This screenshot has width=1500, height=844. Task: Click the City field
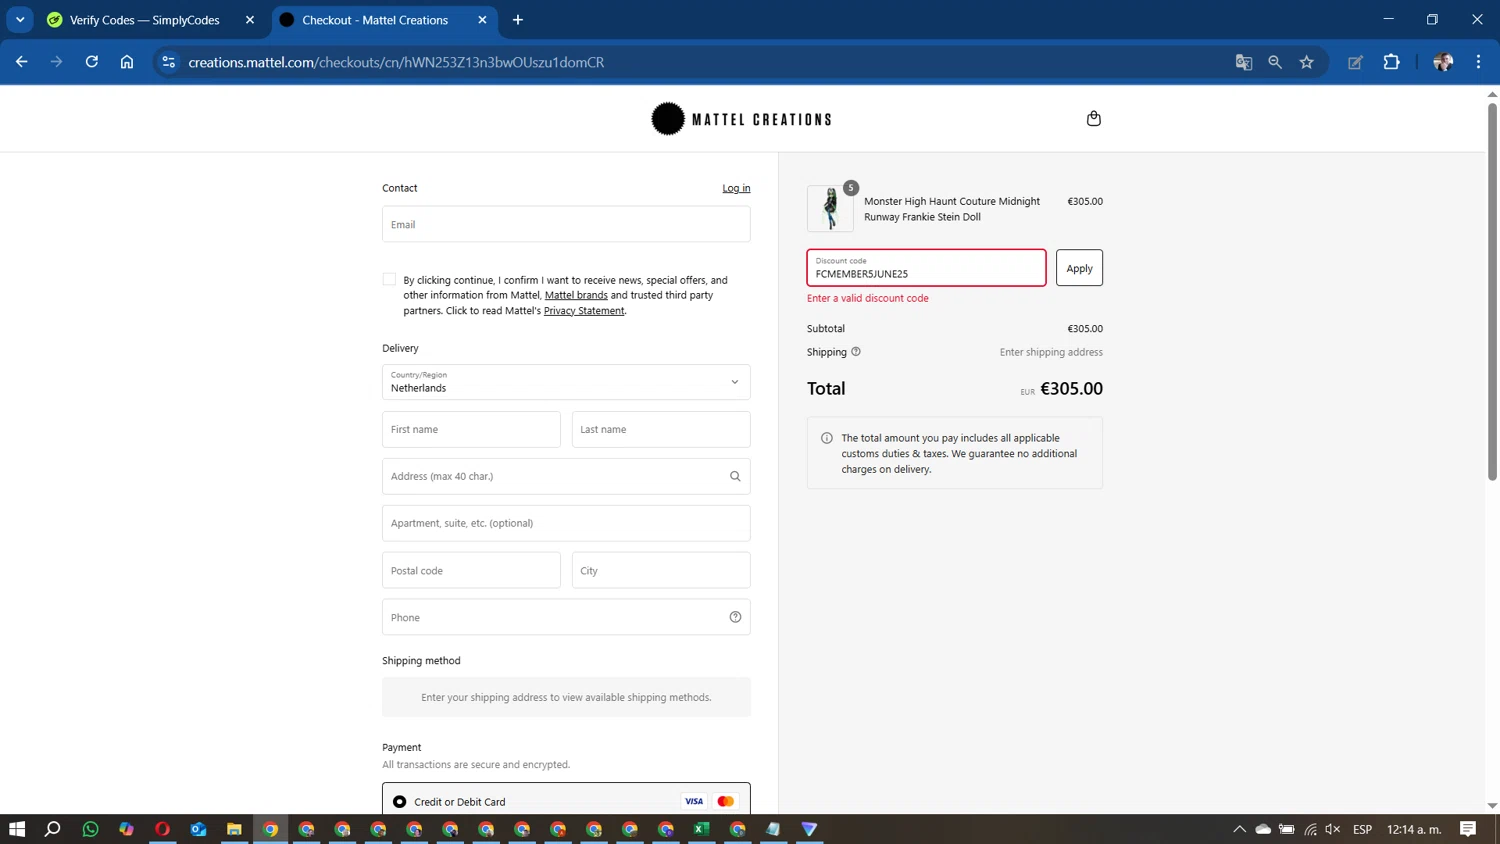(x=661, y=570)
